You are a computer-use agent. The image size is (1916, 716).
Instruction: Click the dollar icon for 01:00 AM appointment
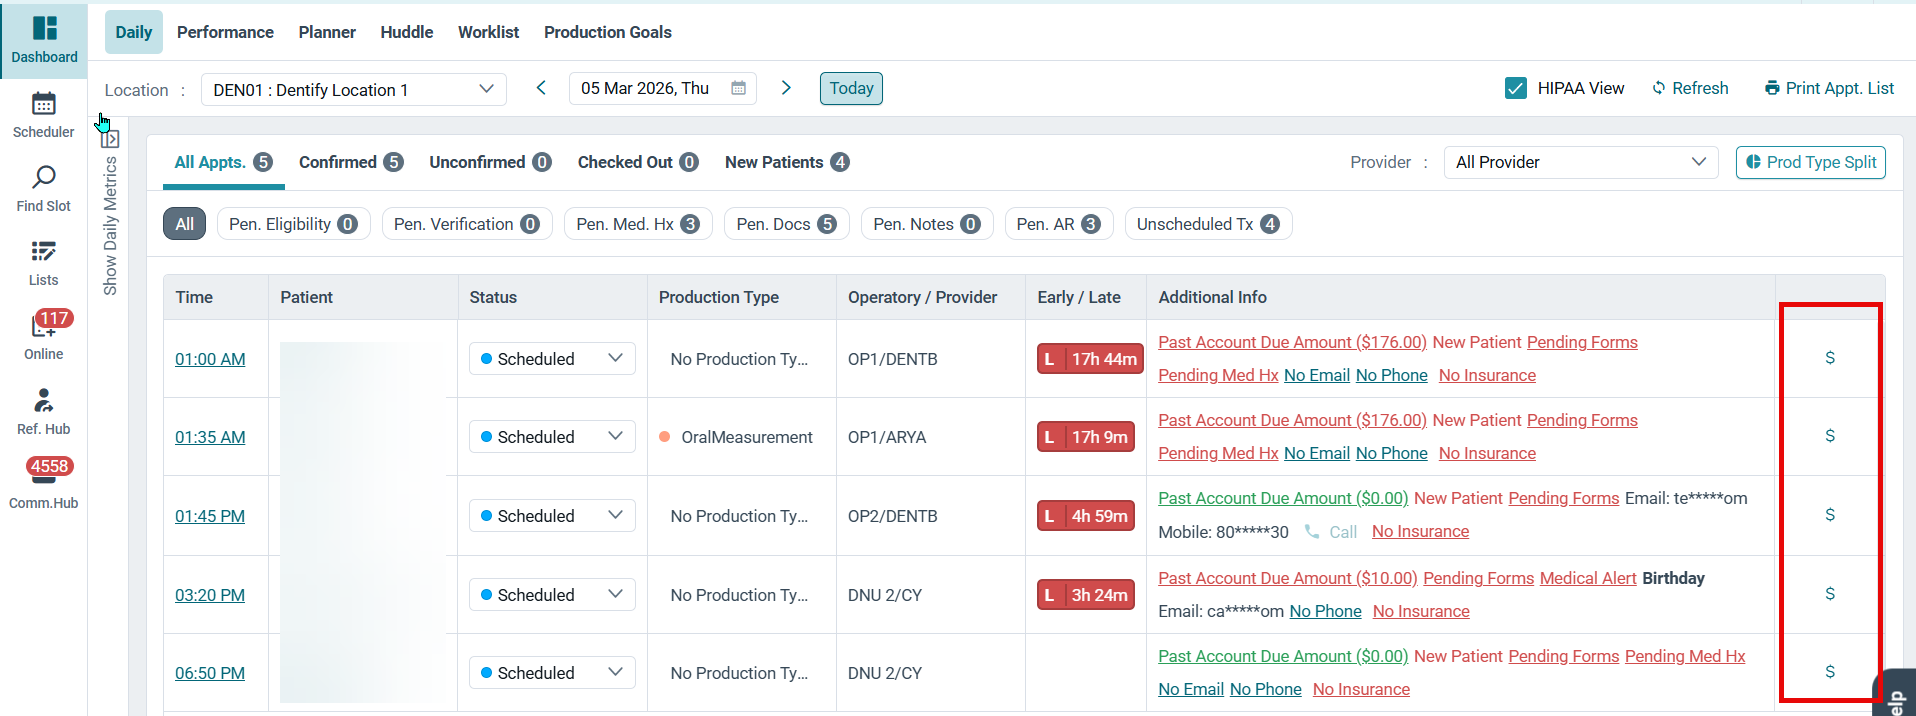1830,358
